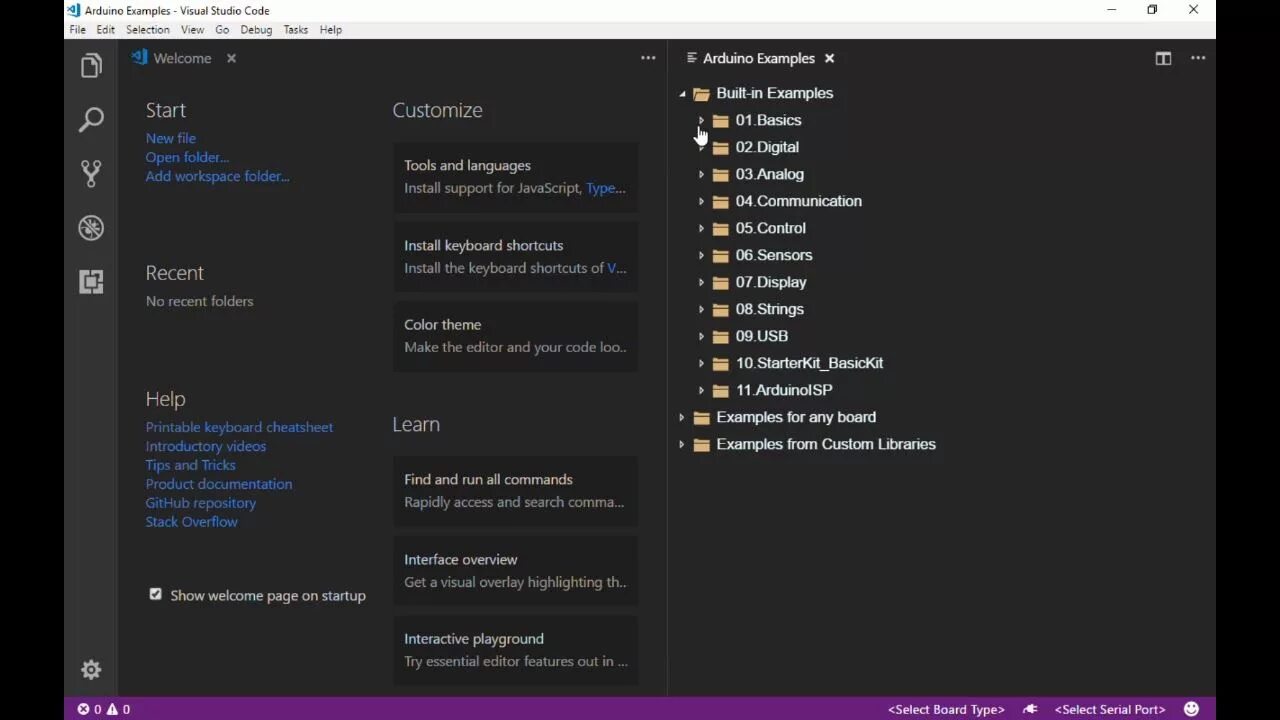1280x720 pixels.
Task: Open the Debug view in activity bar
Action: tap(91, 228)
